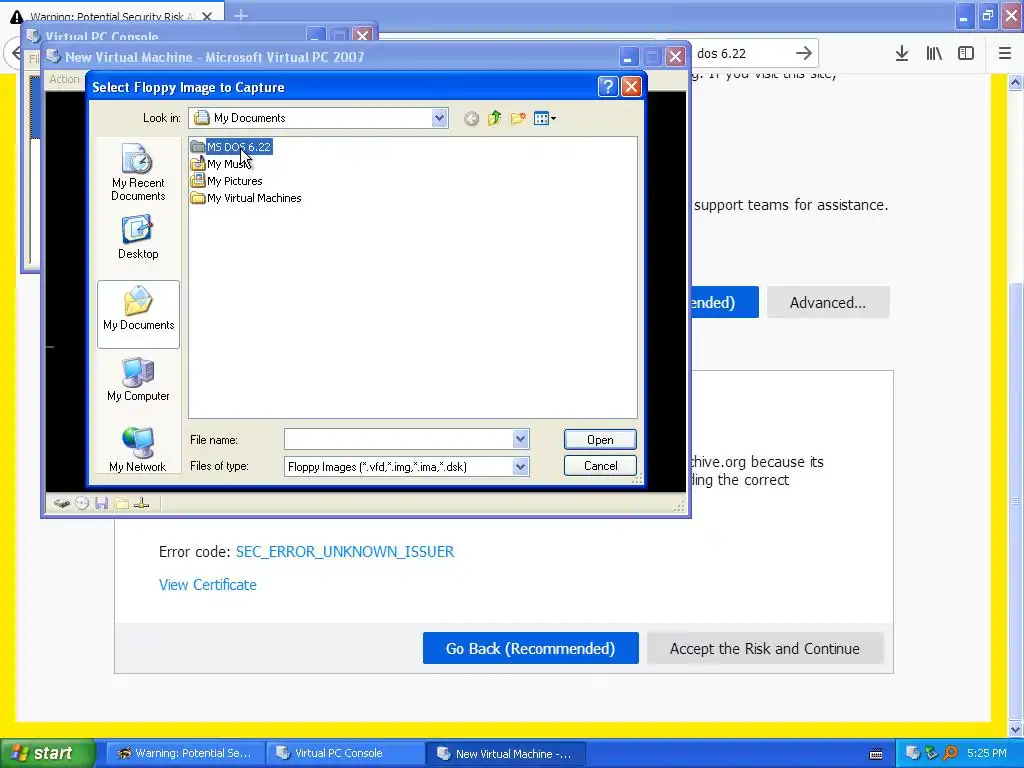This screenshot has width=1024, height=768.
Task: Click the shared folder icon in VM status bar
Action: [x=121, y=503]
